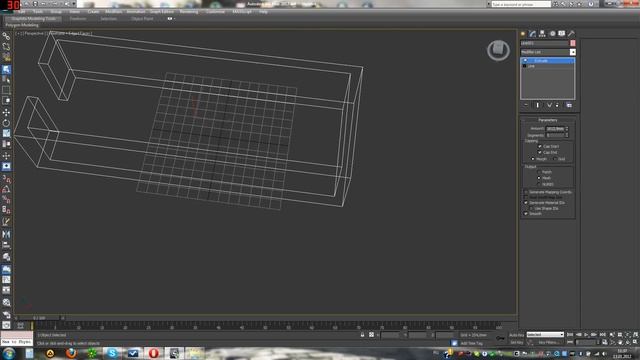Open the Help menu
The width and height of the screenshot is (640, 360).
click(x=263, y=11)
